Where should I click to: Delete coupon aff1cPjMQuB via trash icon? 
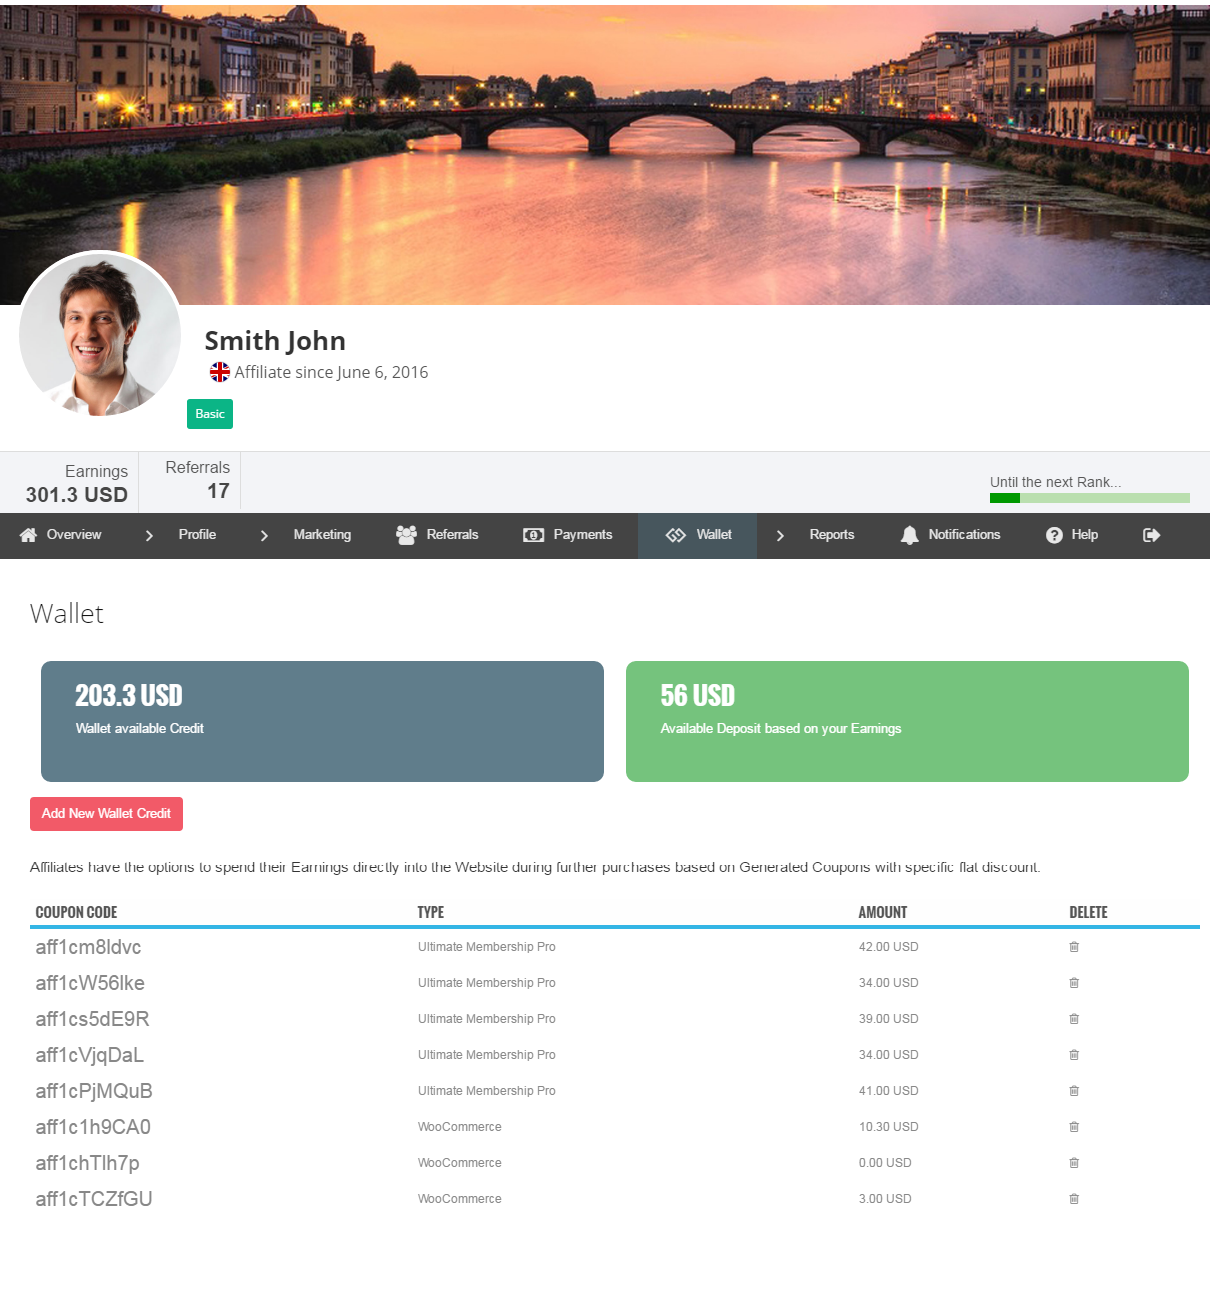1074,1091
